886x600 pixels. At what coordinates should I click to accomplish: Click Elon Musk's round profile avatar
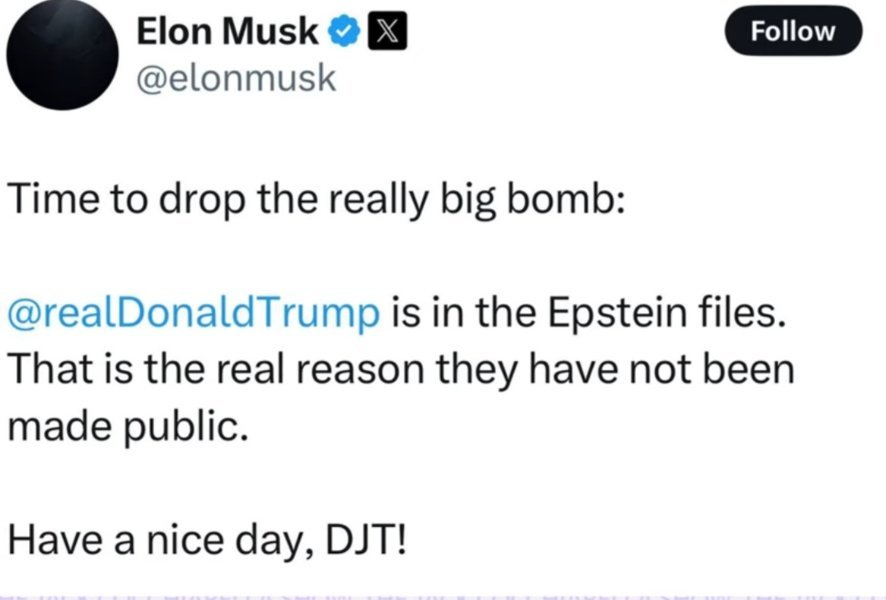coord(63,54)
